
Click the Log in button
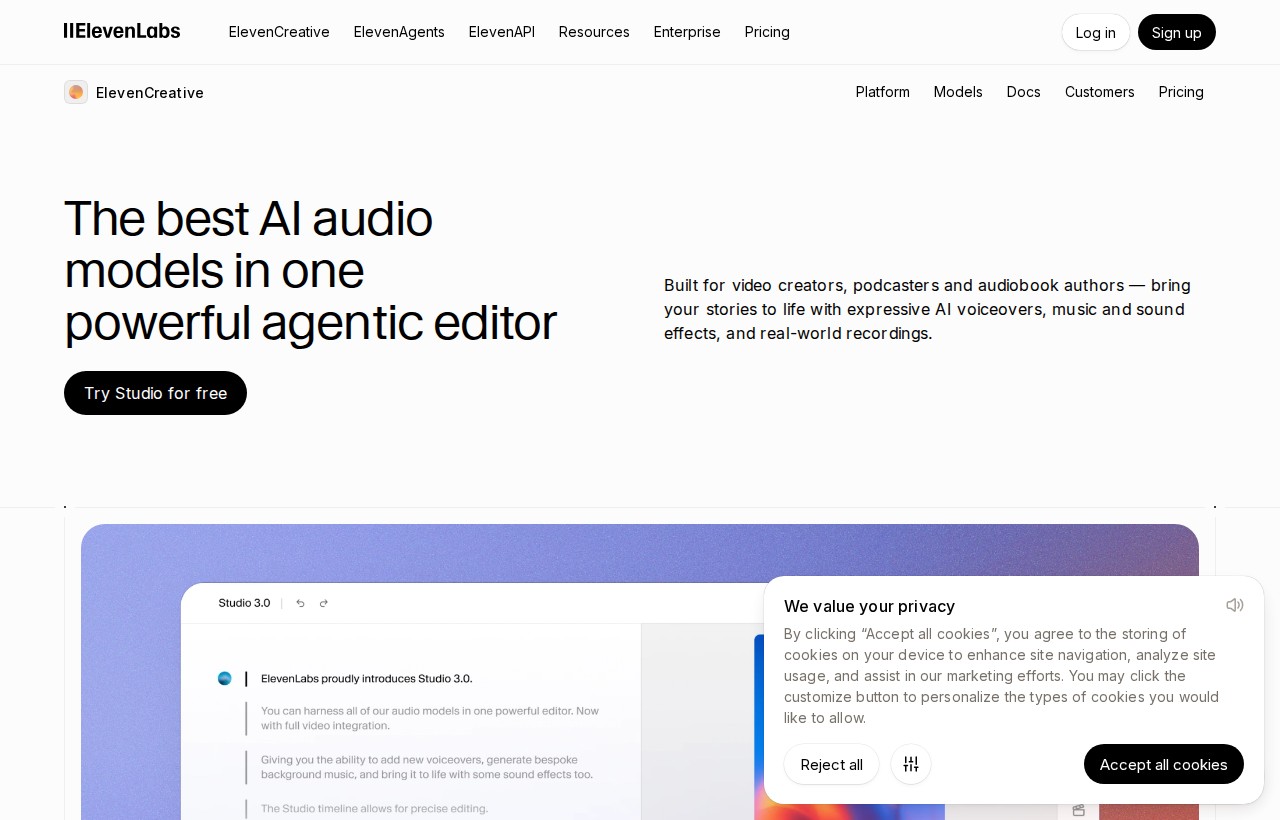pos(1096,32)
